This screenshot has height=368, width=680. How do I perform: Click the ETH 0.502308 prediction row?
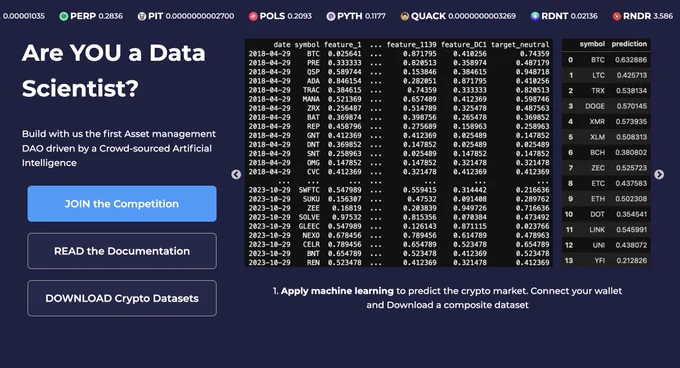(606, 199)
